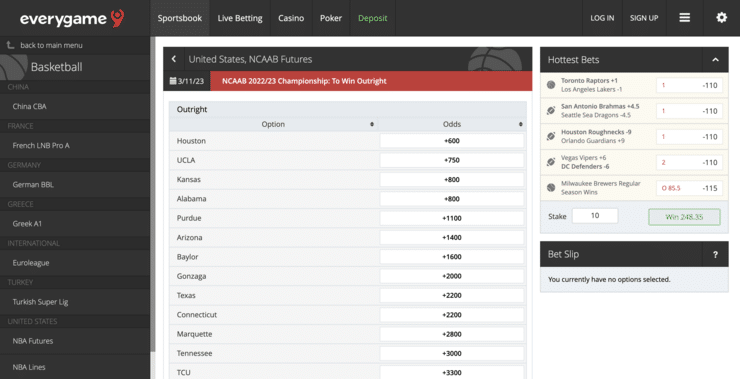Click NCAAB 2022/23 Championship red header
740x379 pixels.
point(371,81)
